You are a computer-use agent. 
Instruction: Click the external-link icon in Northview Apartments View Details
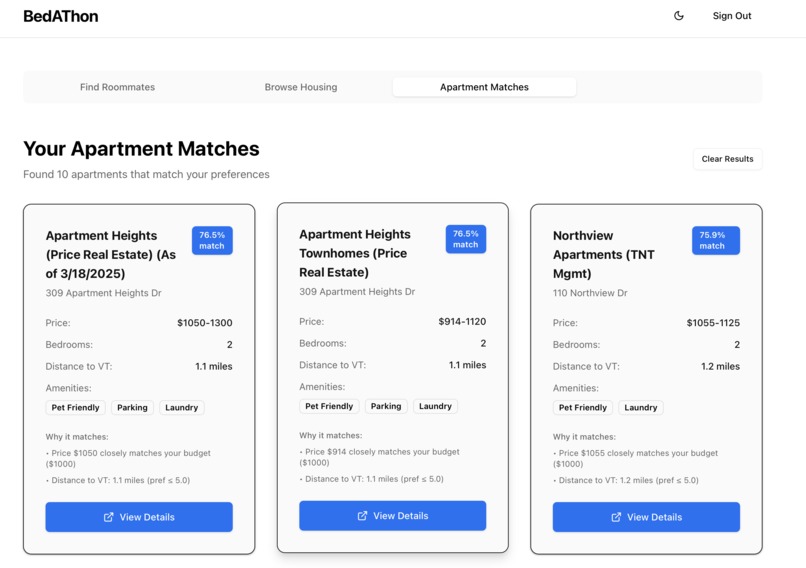[616, 517]
